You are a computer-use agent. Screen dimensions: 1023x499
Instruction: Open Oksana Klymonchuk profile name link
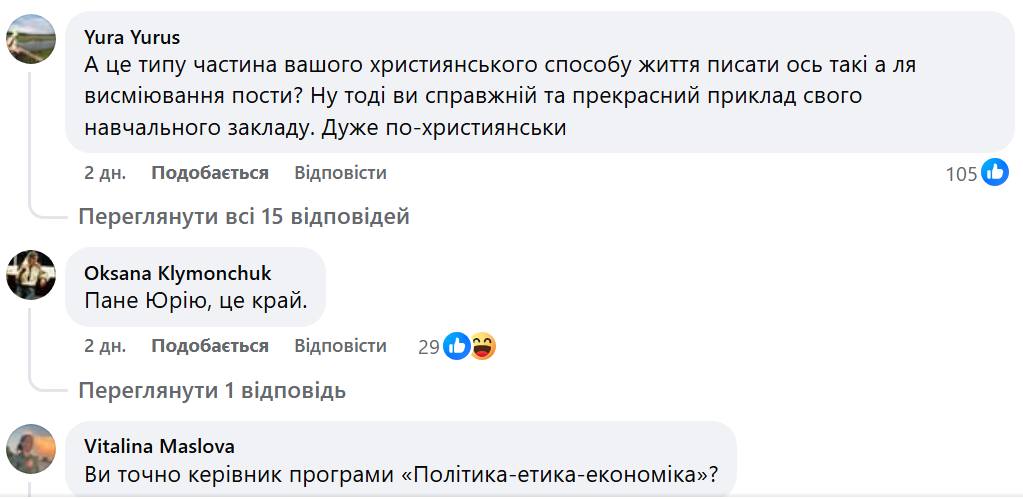pyautogui.click(x=178, y=273)
